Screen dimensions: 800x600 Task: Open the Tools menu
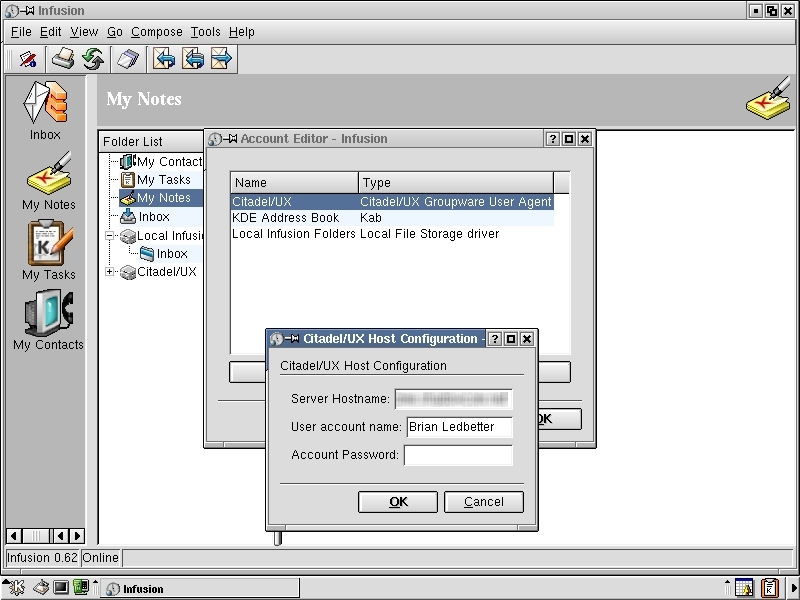click(206, 32)
